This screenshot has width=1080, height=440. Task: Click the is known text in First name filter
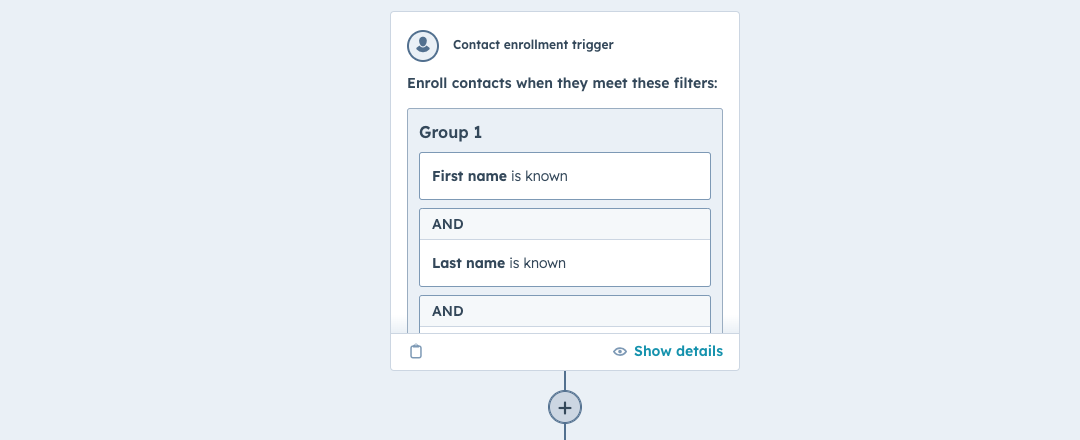pos(539,176)
